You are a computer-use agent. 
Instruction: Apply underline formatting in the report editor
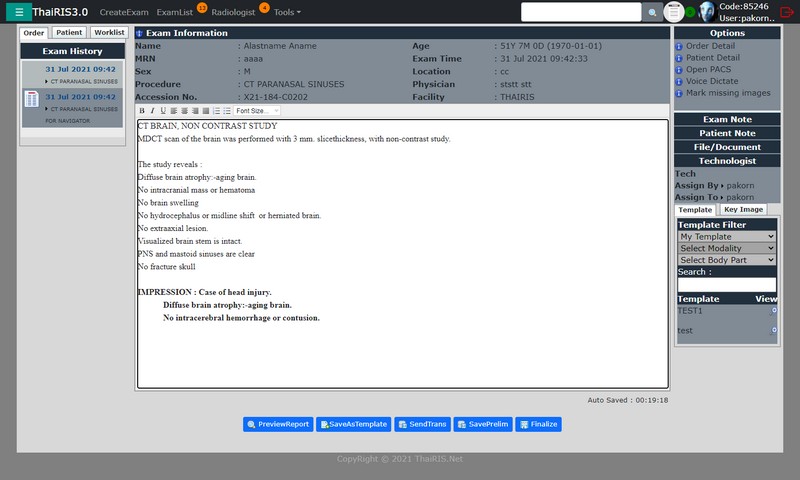(163, 111)
